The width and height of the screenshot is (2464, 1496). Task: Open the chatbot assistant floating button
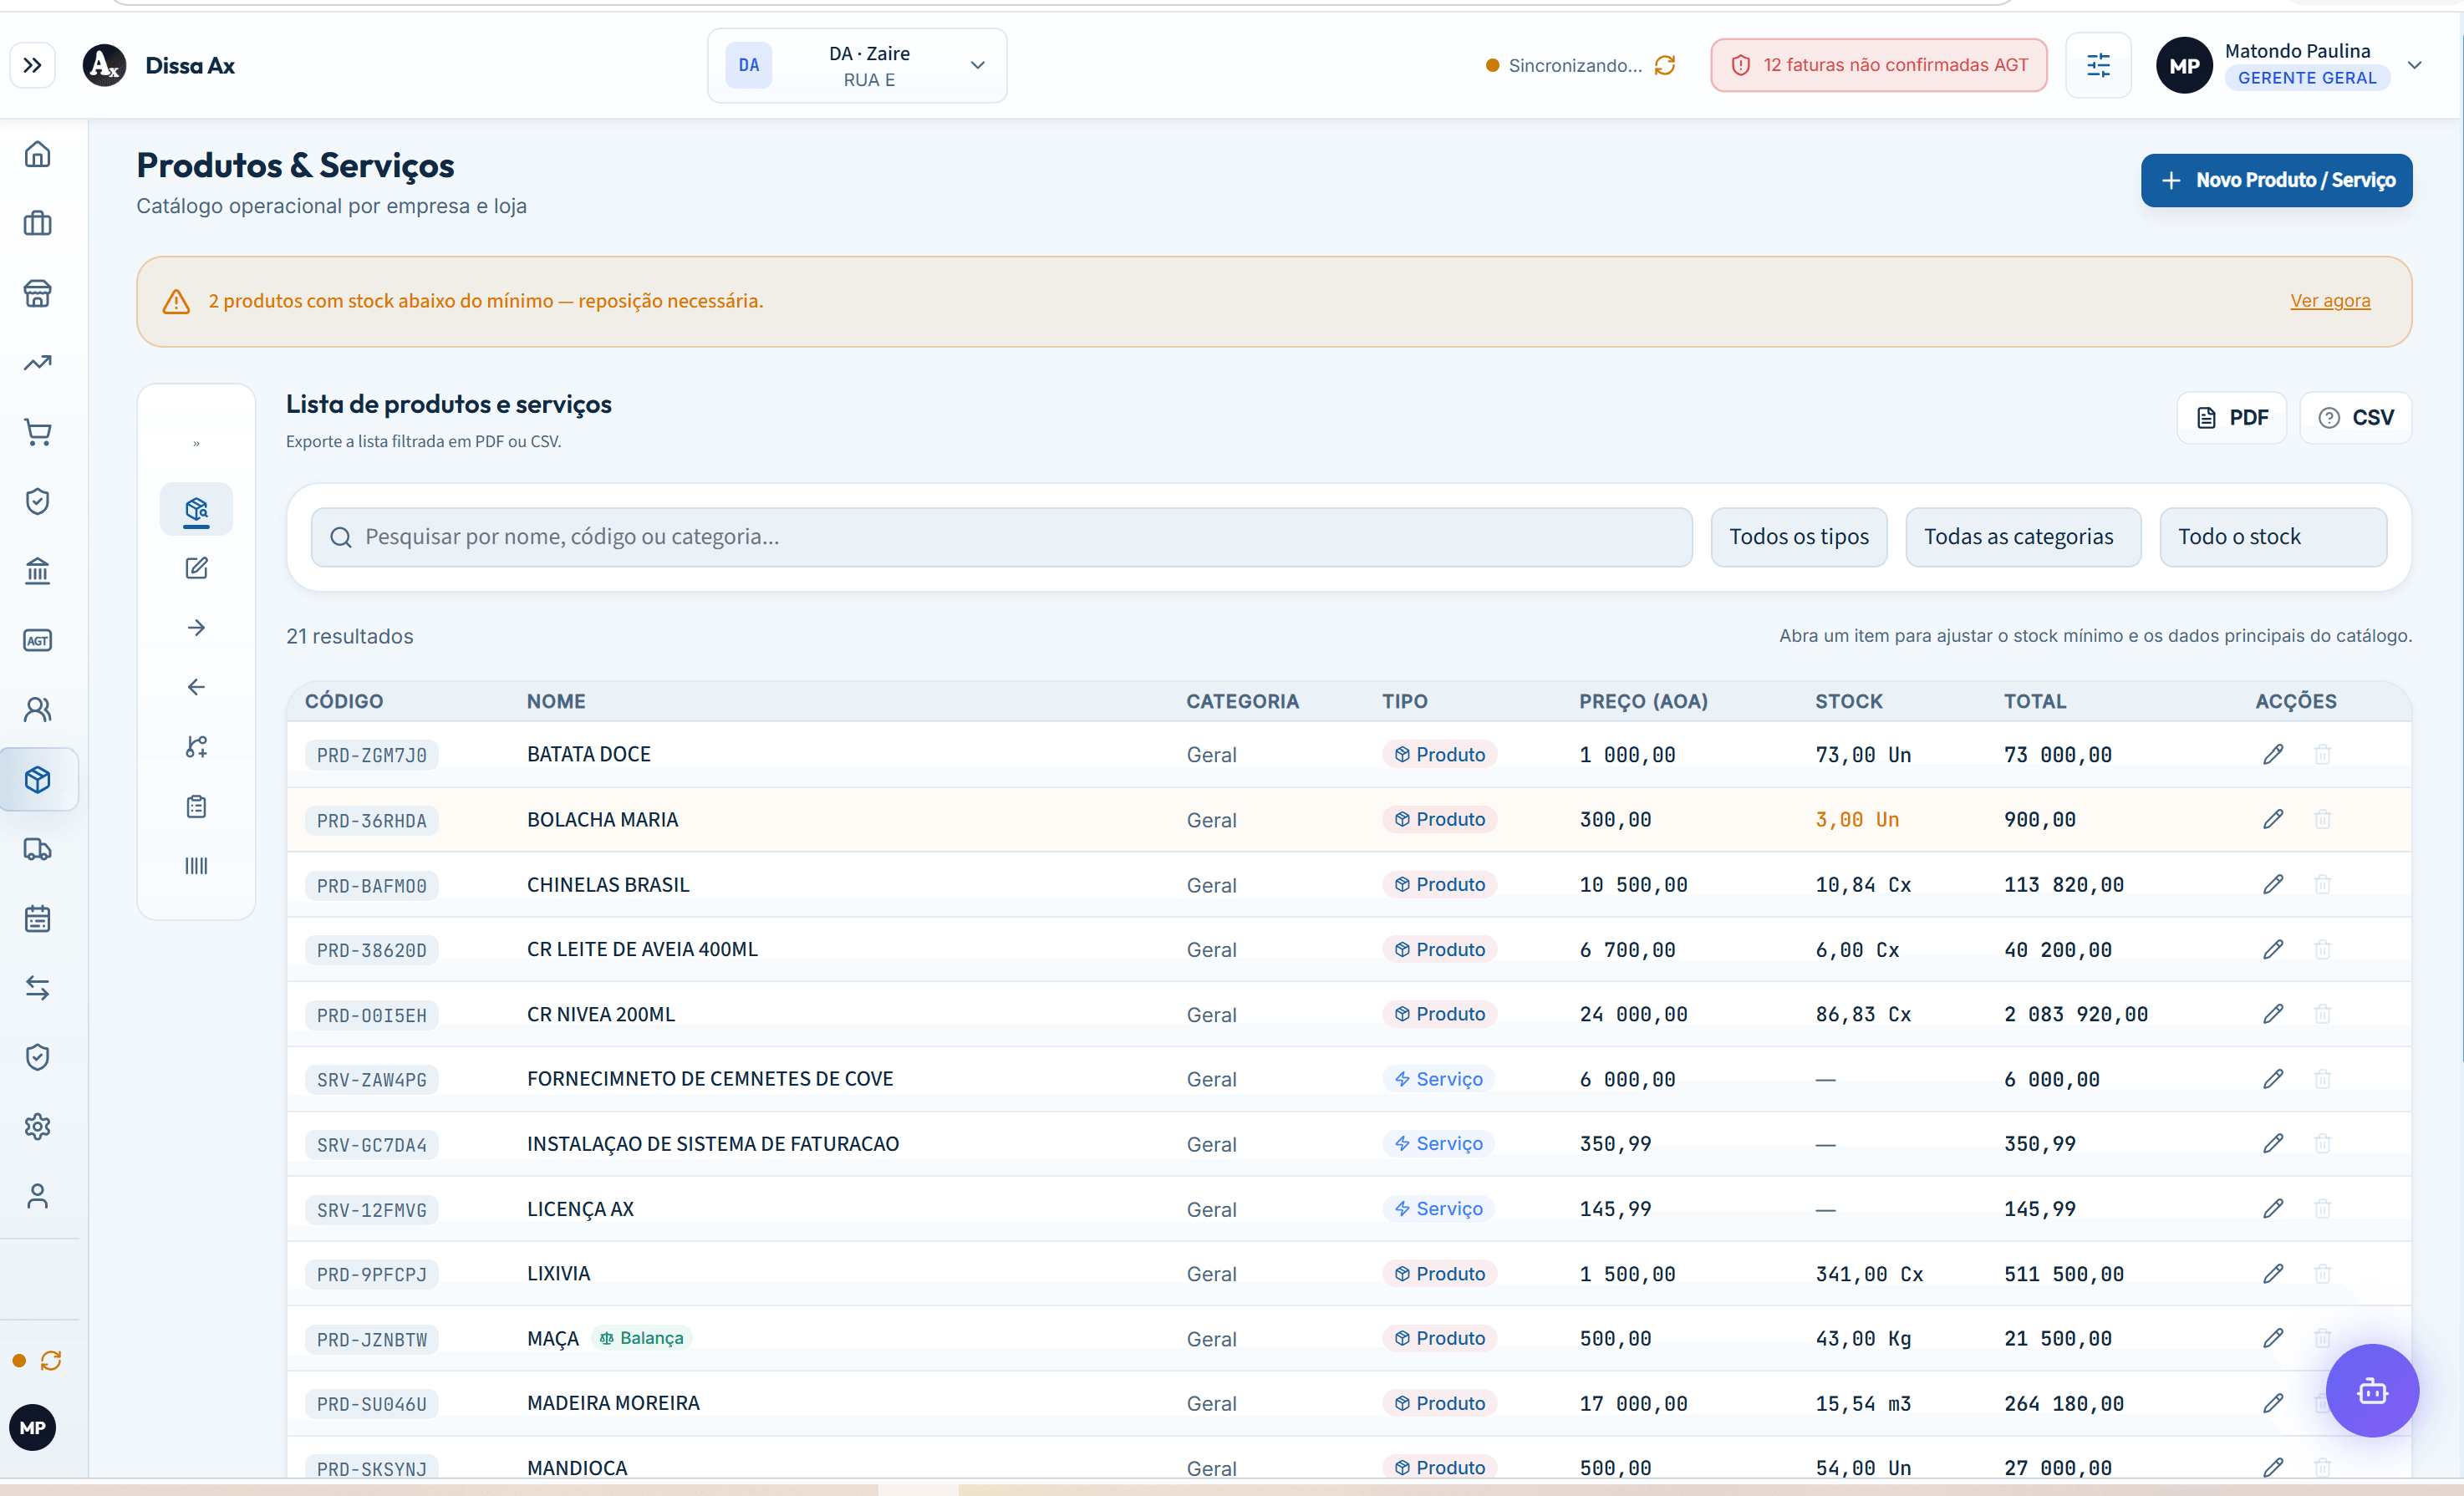pyautogui.click(x=2372, y=1390)
